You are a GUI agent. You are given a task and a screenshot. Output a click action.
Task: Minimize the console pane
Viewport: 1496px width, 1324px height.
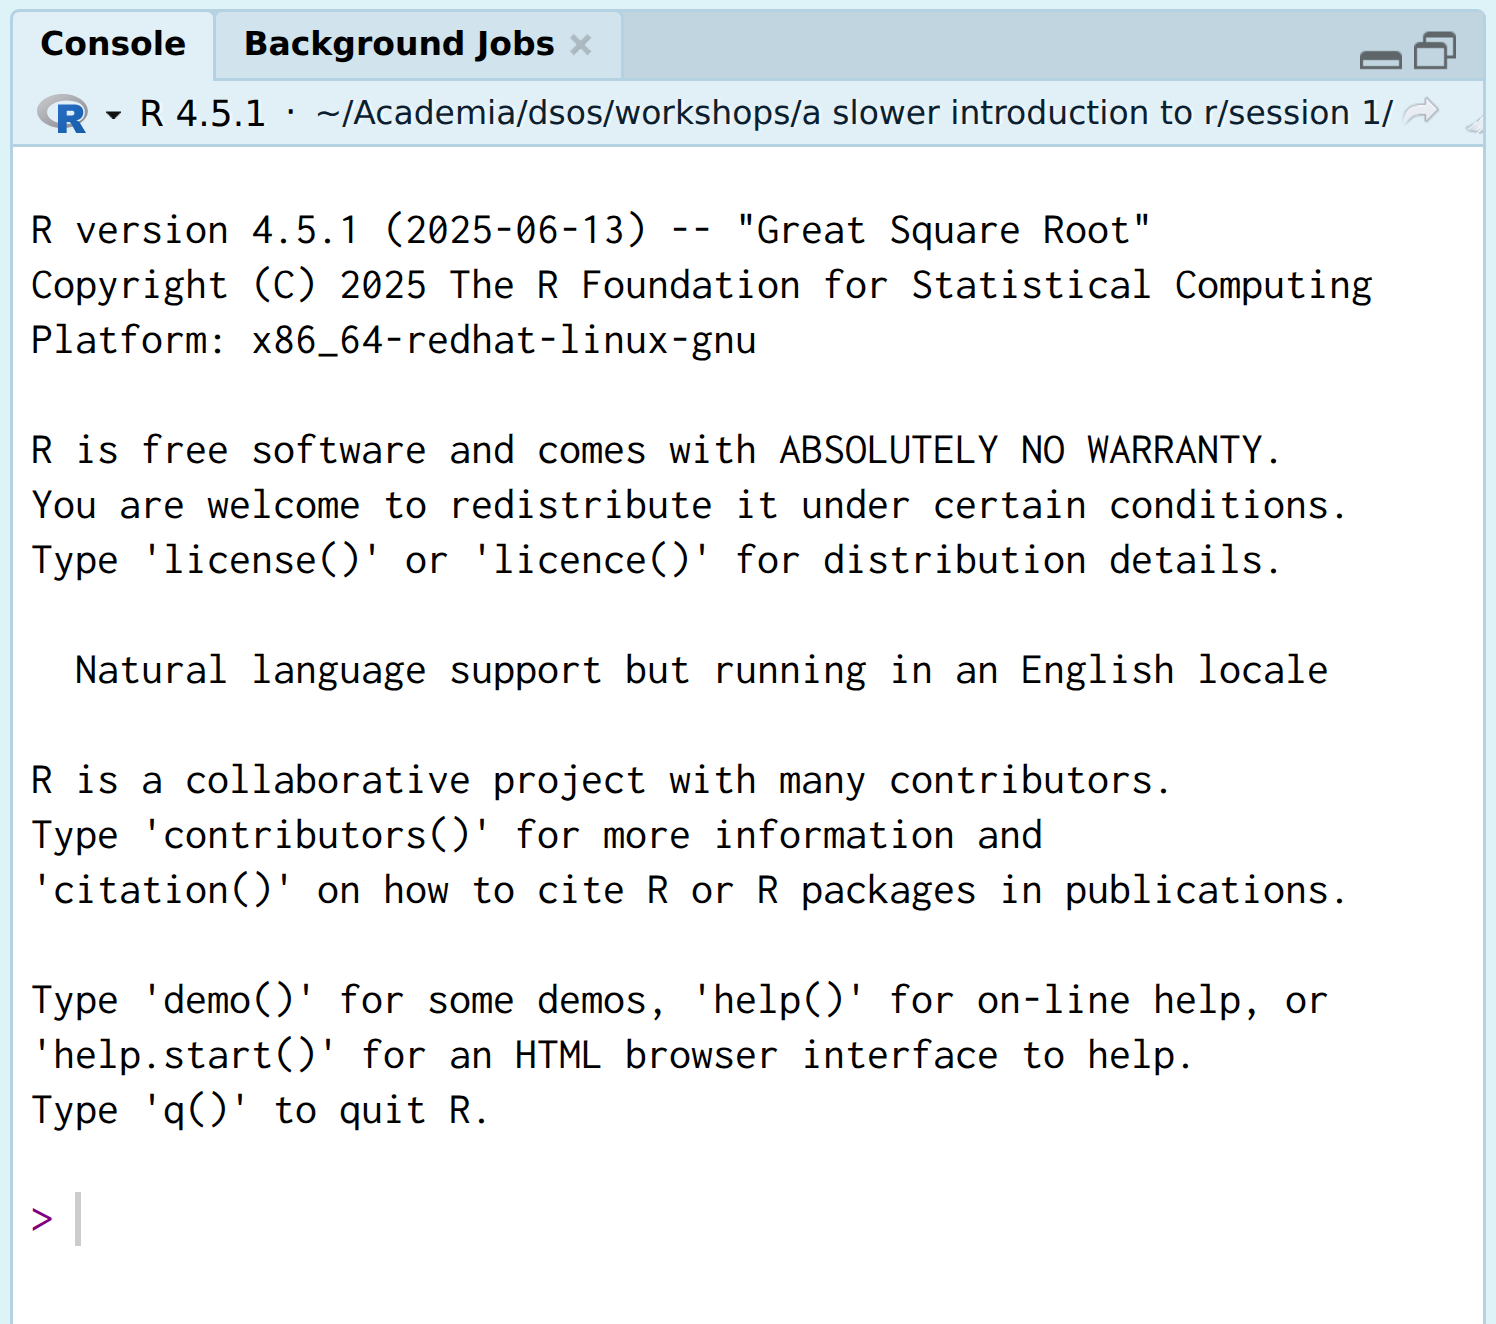coord(1380,58)
